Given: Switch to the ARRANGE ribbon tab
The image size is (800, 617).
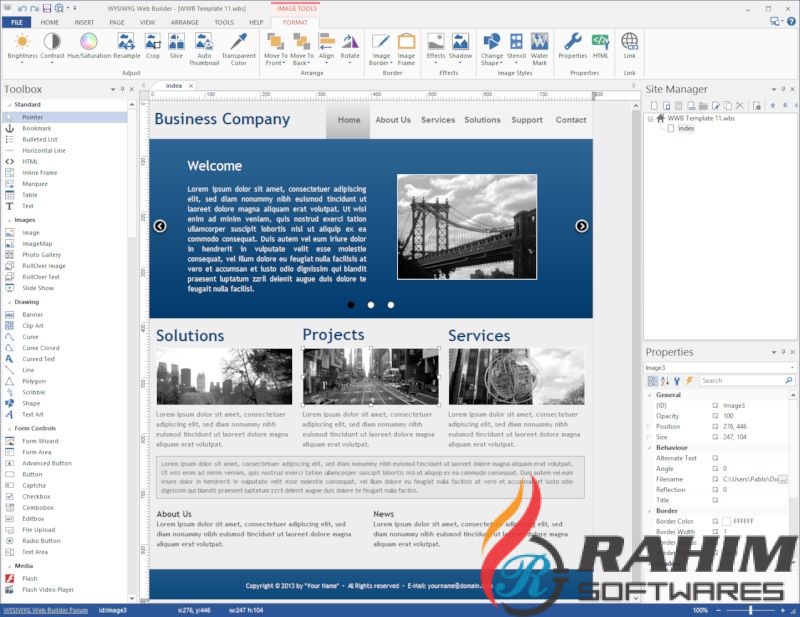Looking at the screenshot, I should point(185,22).
